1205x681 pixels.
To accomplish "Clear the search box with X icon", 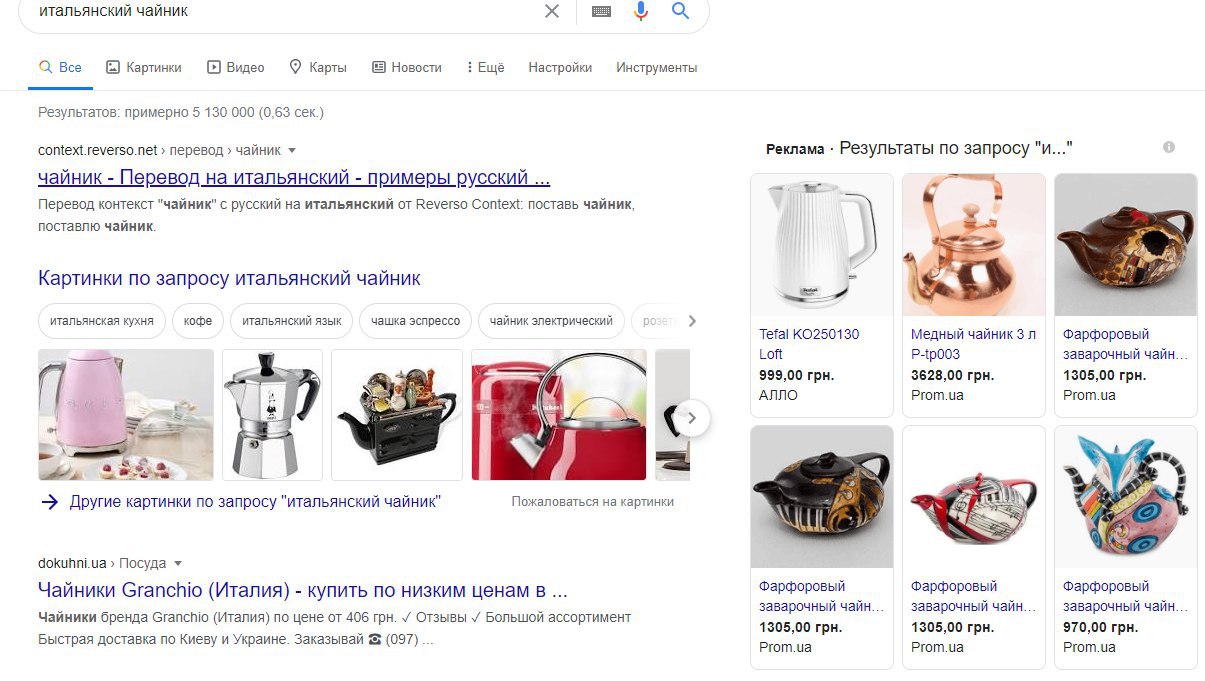I will [x=552, y=11].
